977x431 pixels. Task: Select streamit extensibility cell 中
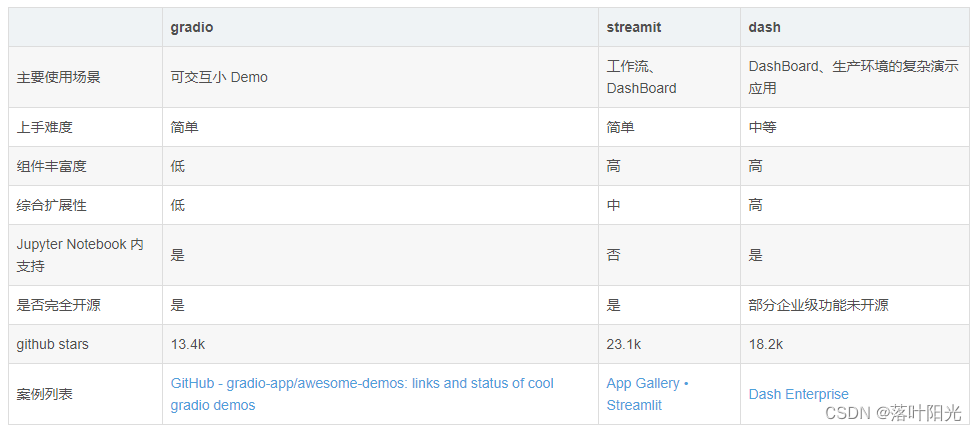pos(614,205)
